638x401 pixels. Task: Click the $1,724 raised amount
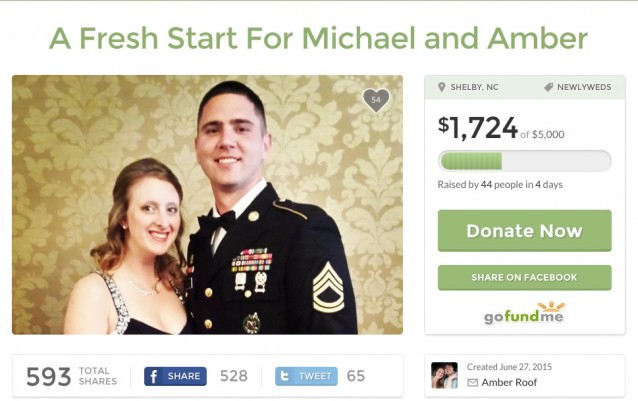(x=478, y=128)
